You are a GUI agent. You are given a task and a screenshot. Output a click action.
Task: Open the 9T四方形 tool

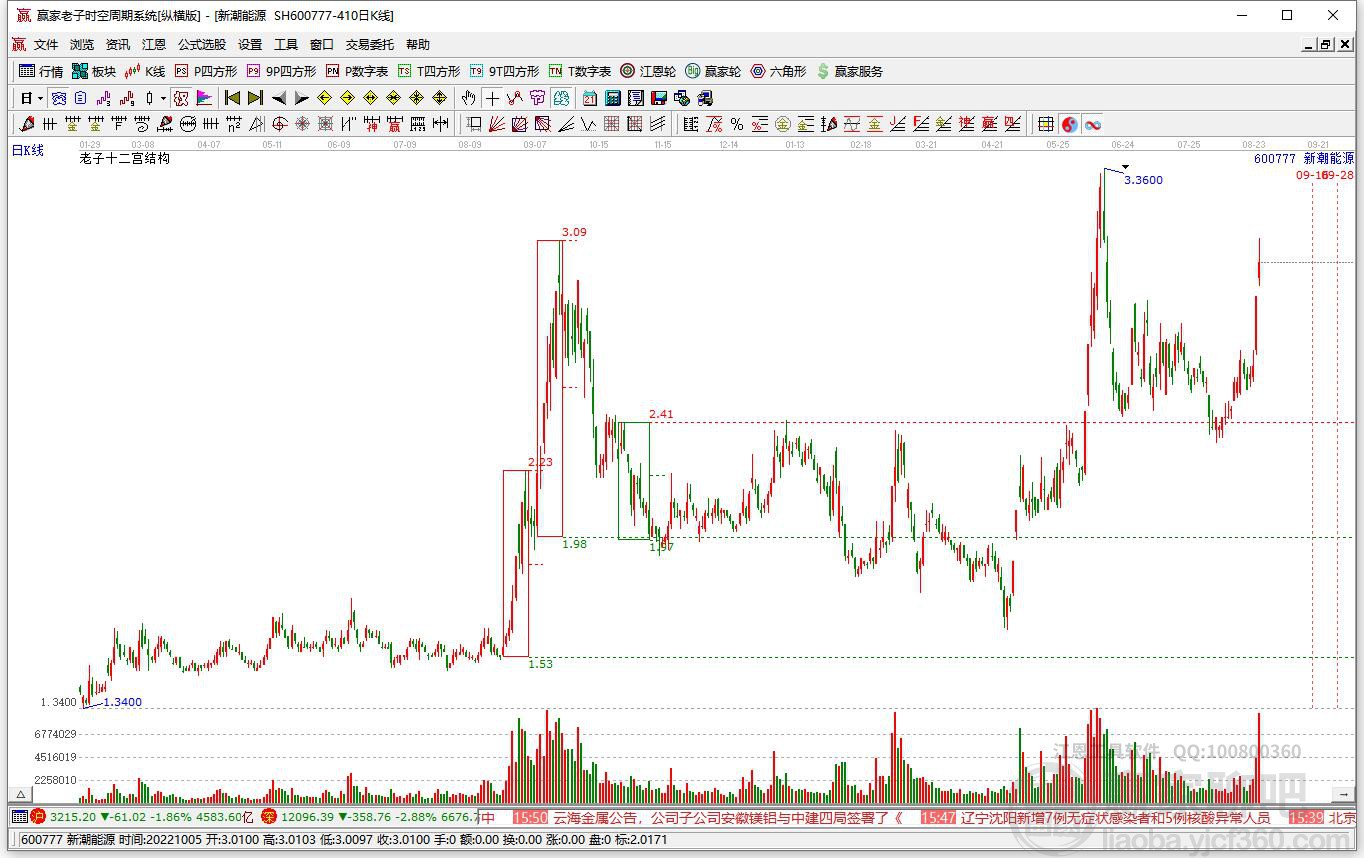pyautogui.click(x=504, y=71)
